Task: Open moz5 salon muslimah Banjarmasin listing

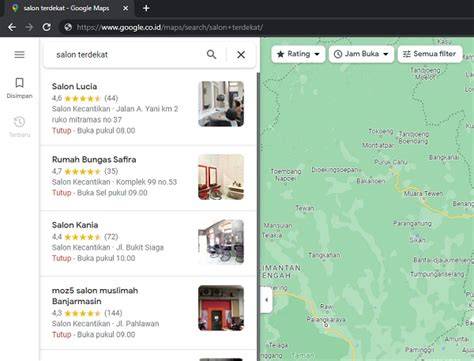Action: click(148, 312)
